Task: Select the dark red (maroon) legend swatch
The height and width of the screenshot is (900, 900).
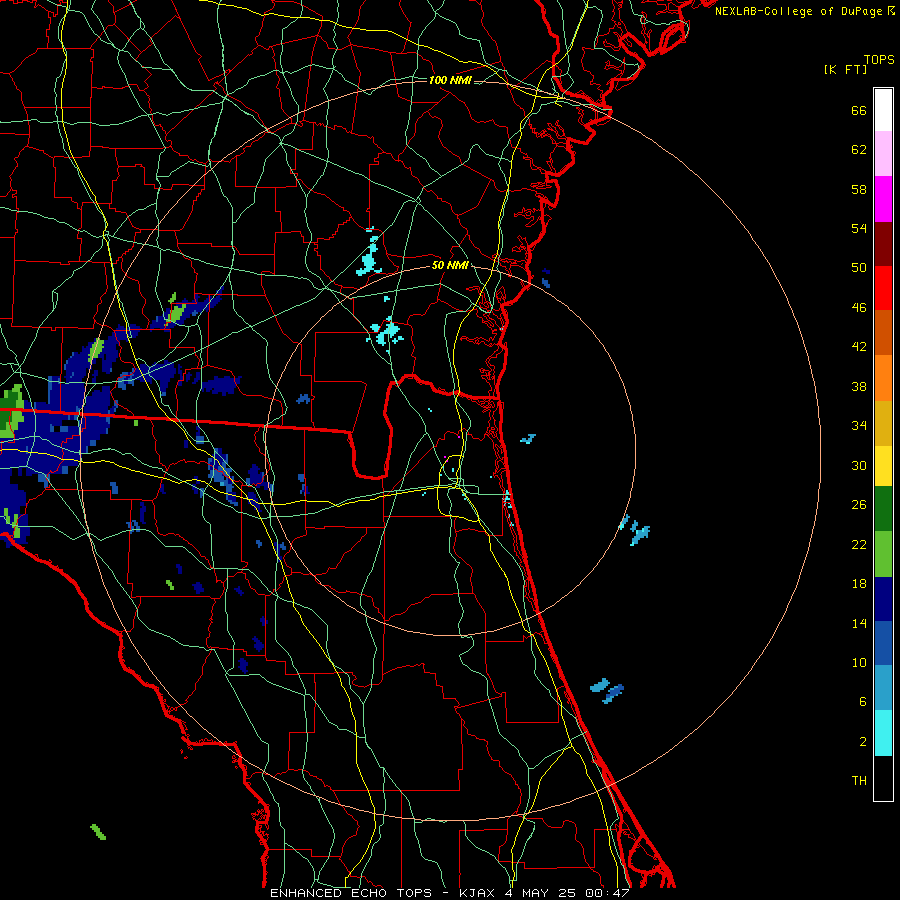Action: 883,244
